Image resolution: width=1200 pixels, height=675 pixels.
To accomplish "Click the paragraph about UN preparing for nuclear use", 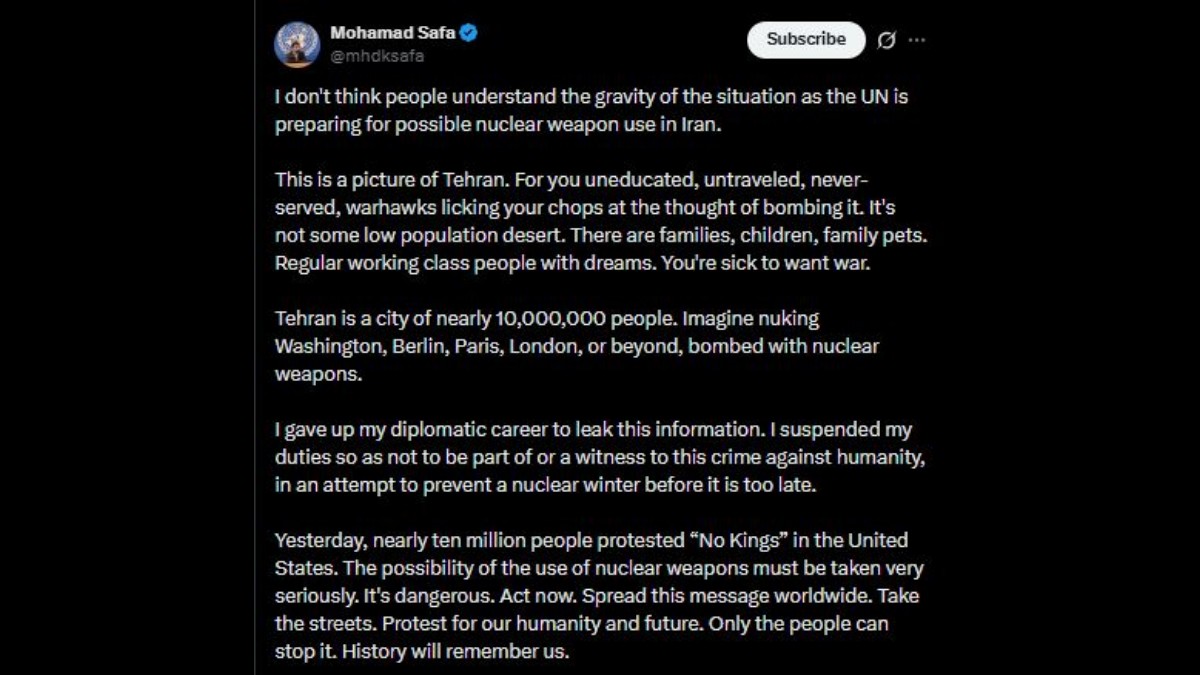I will click(591, 111).
